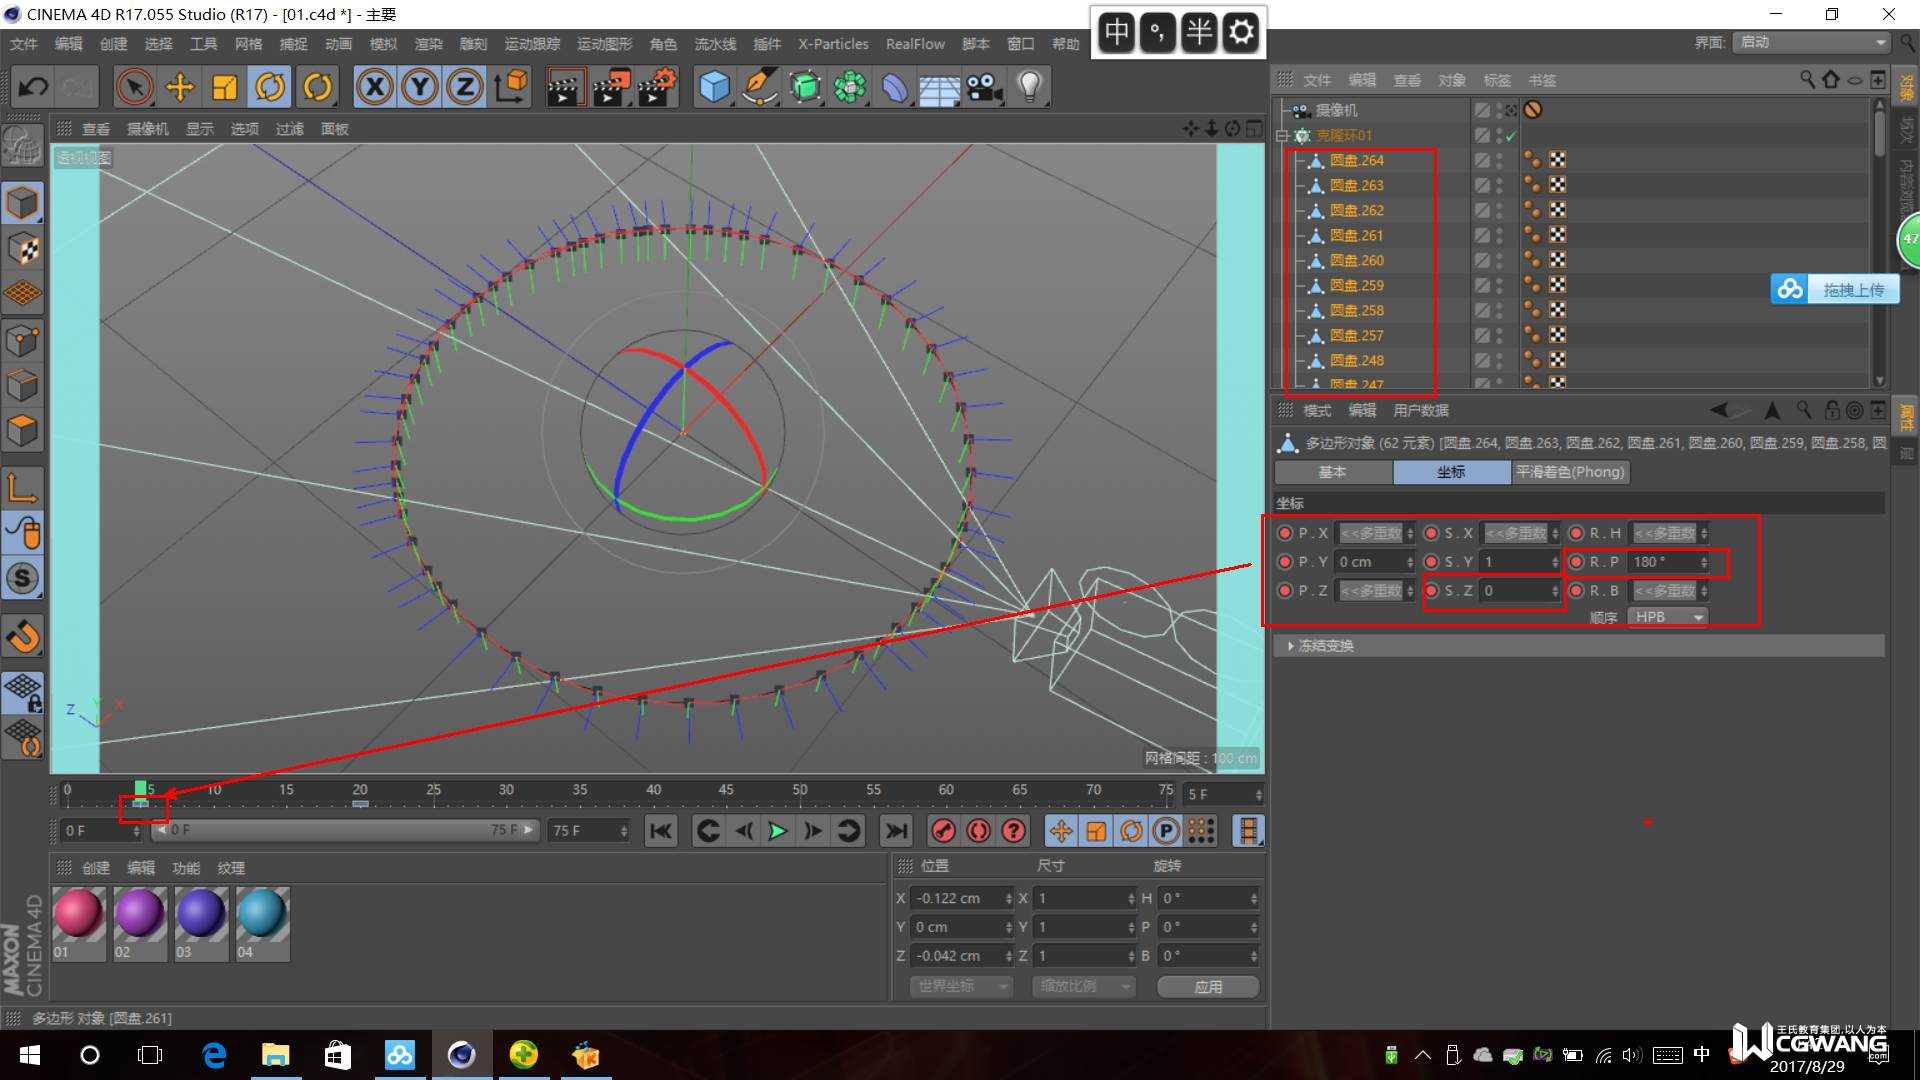Image resolution: width=1920 pixels, height=1080 pixels.
Task: Open the 启动 layout dropdown
Action: pos(1811,42)
